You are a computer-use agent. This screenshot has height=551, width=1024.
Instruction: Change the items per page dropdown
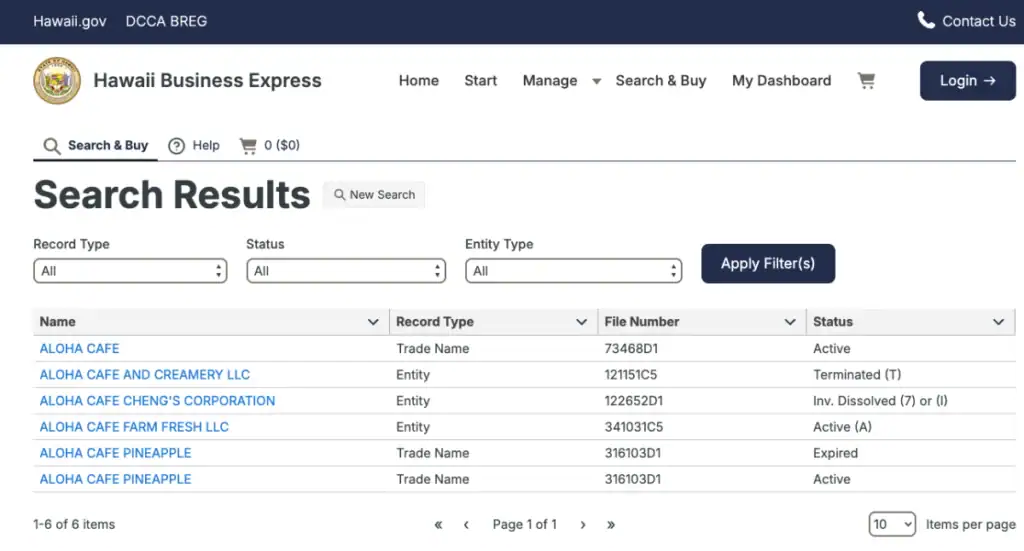point(892,524)
